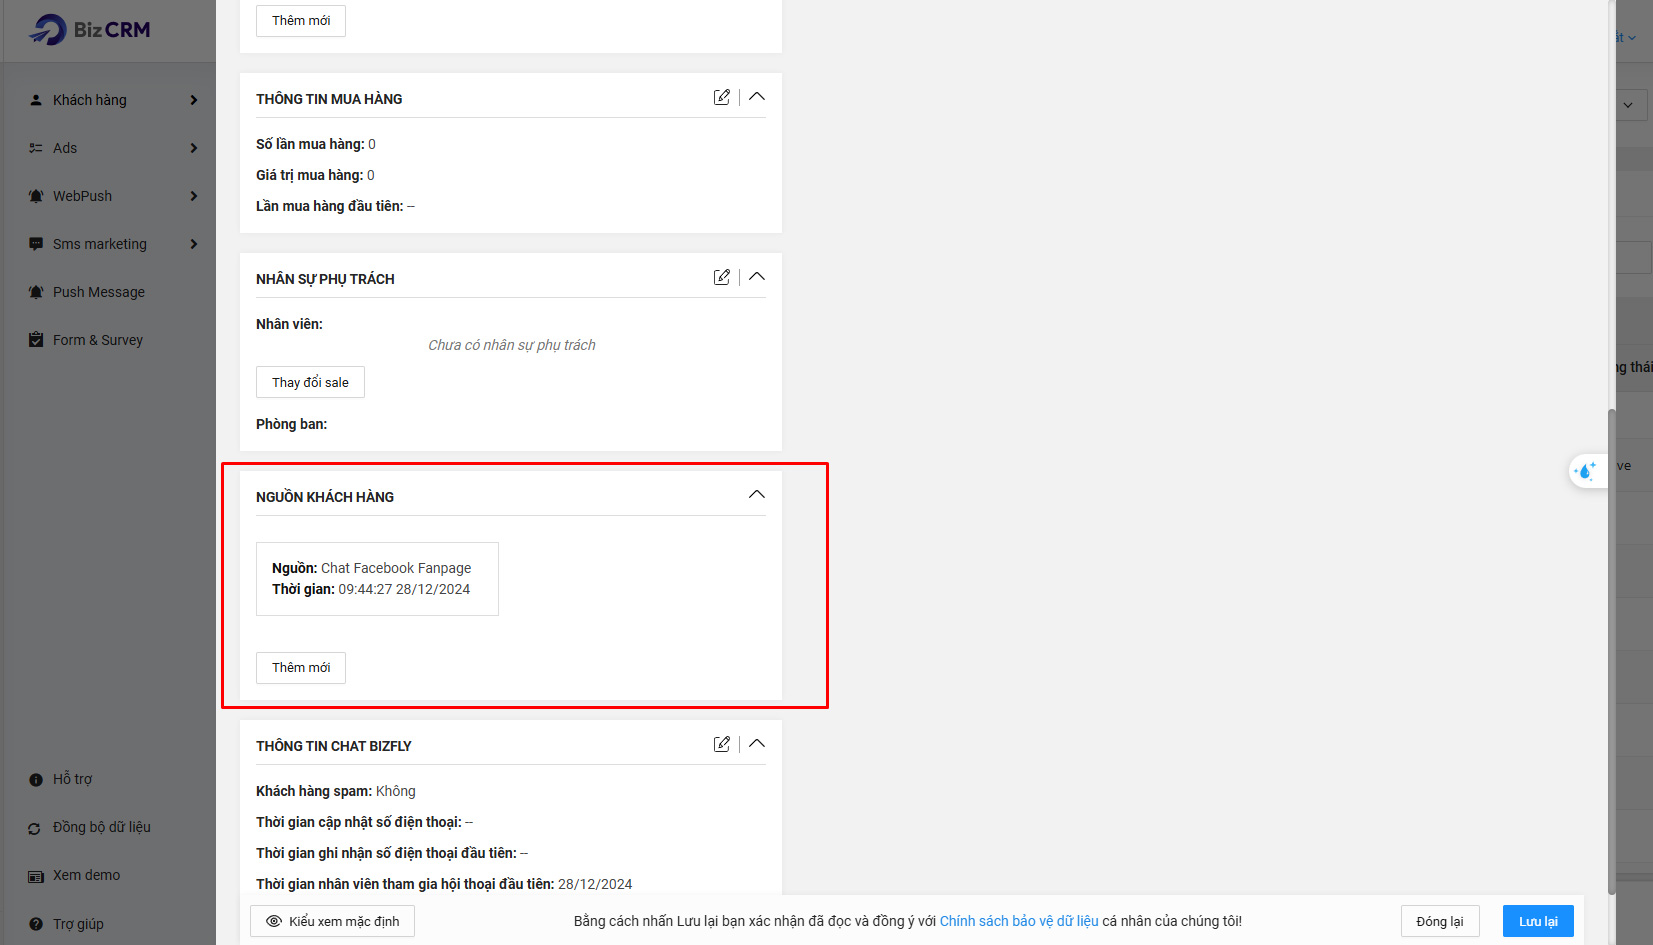Edit the Thông tin chat Bizfly section
This screenshot has height=945, width=1653.
[x=721, y=744]
